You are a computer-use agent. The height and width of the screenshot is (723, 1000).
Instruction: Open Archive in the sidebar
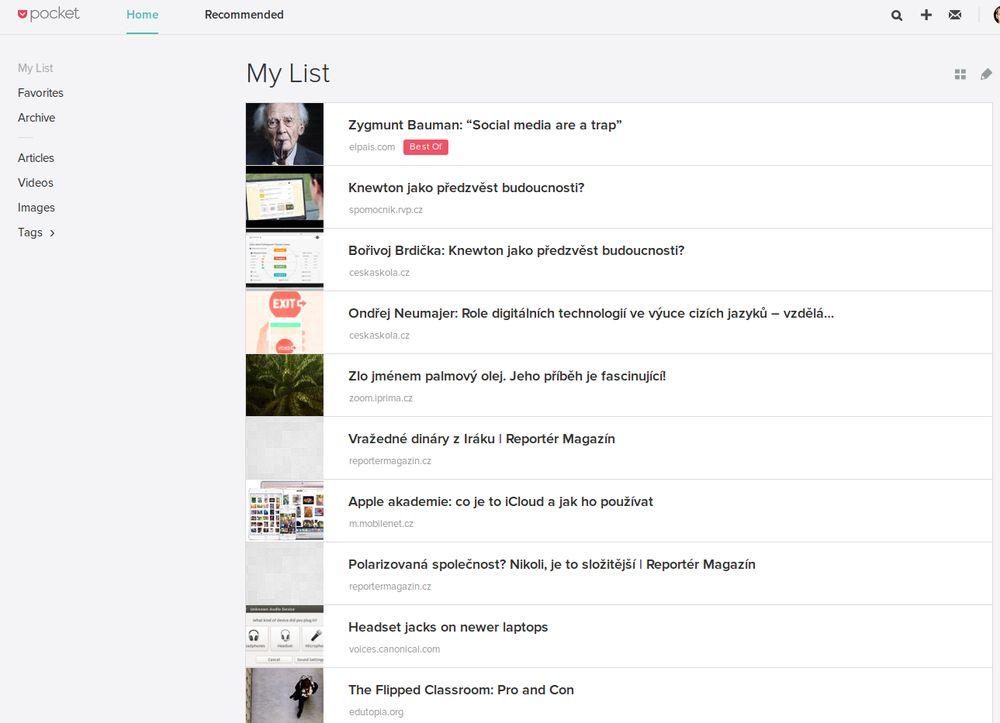[x=36, y=117]
